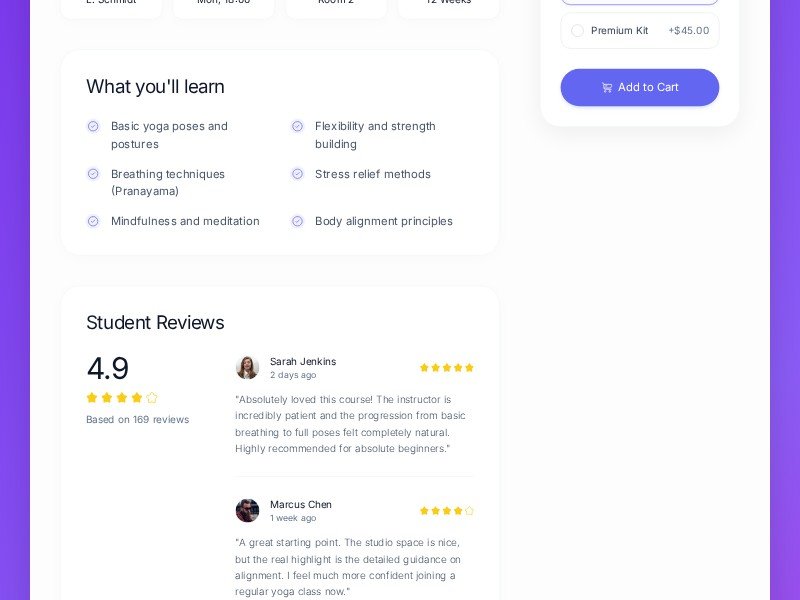Open Marcus Chen's profile avatar
Viewport: 800px width, 600px height.
247,510
